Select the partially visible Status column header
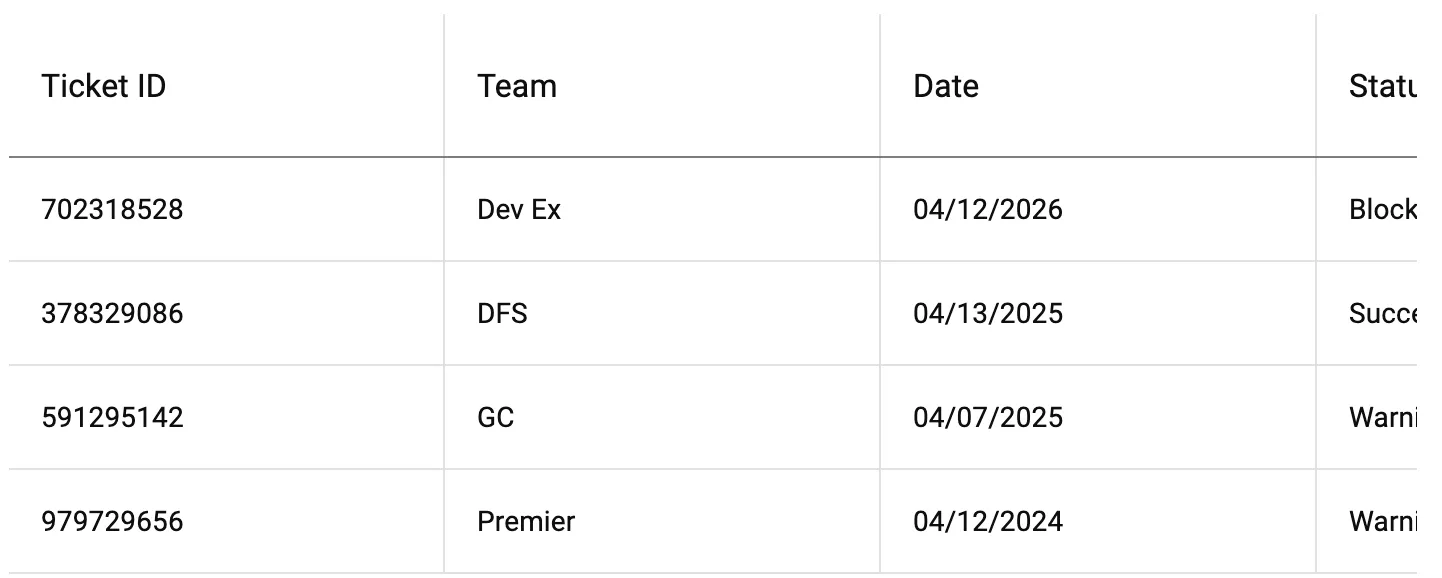This screenshot has height=578, width=1442. point(1382,87)
